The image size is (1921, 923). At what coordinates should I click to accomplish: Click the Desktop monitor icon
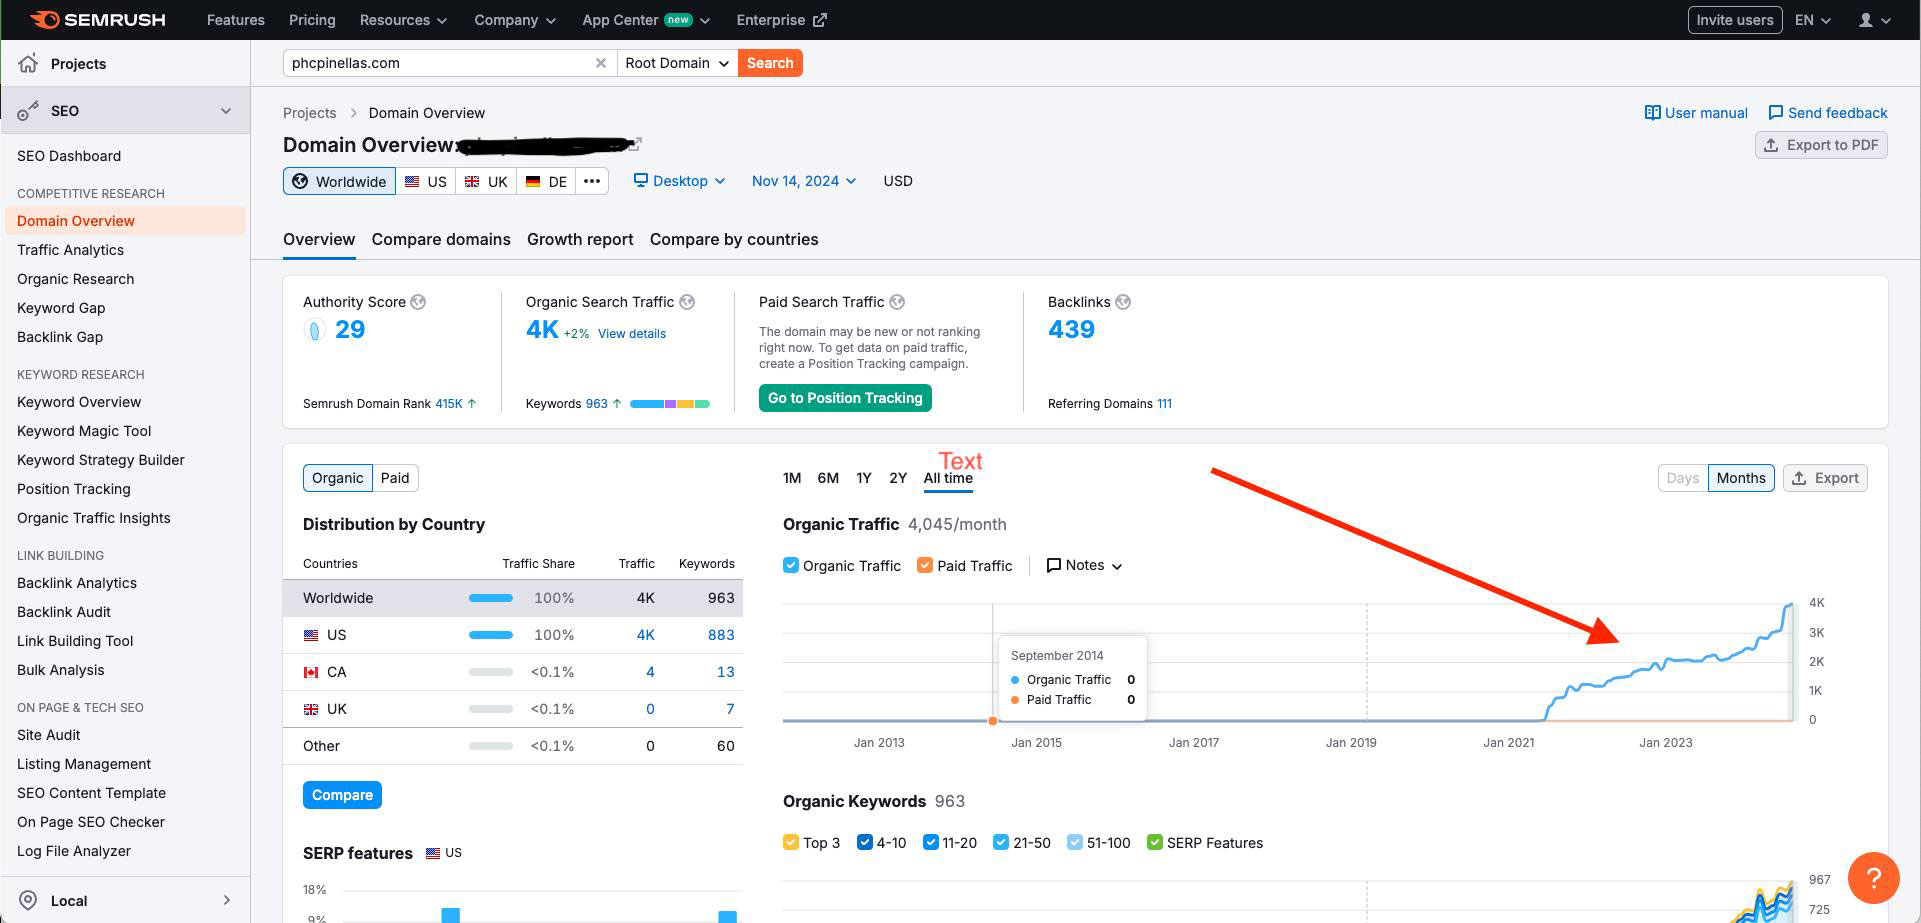click(x=641, y=180)
